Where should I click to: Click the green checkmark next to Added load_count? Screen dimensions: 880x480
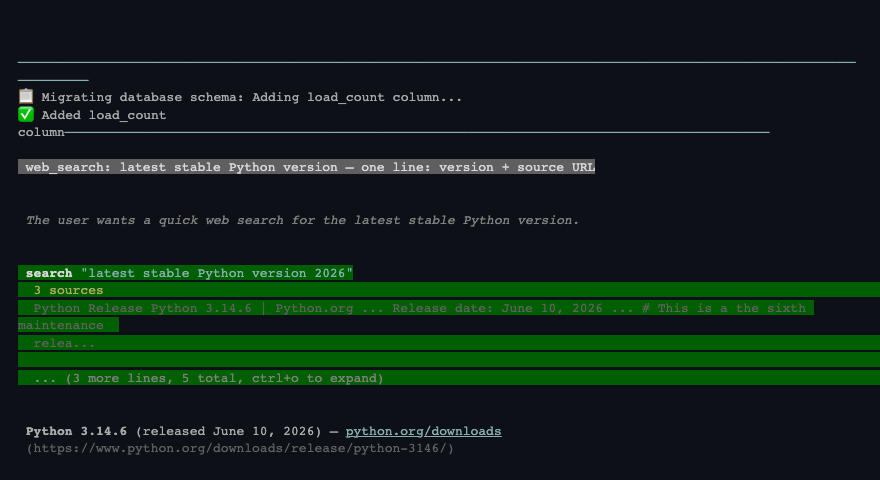click(26, 115)
